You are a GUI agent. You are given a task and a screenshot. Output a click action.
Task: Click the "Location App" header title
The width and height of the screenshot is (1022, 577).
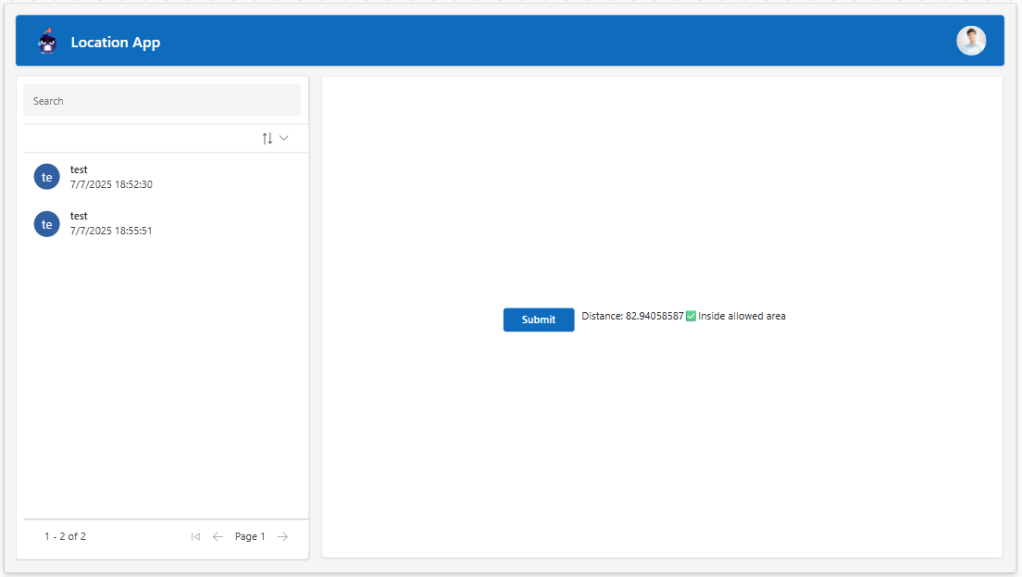tap(115, 42)
